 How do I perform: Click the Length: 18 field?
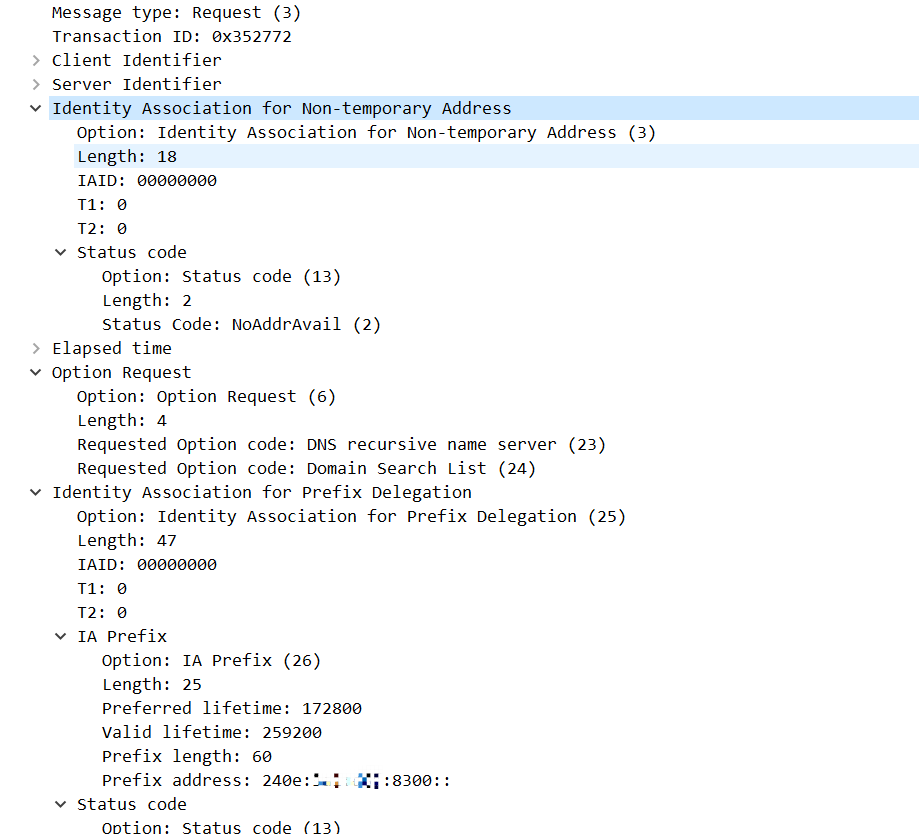(127, 156)
